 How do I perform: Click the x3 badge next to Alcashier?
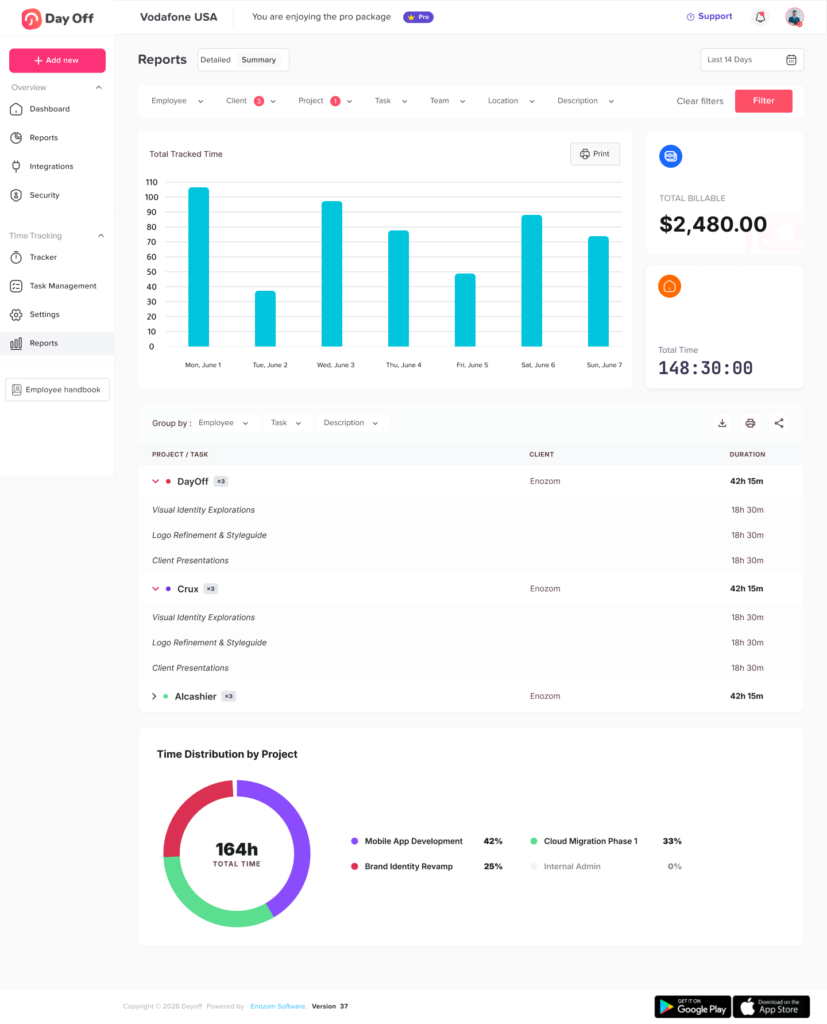229,696
